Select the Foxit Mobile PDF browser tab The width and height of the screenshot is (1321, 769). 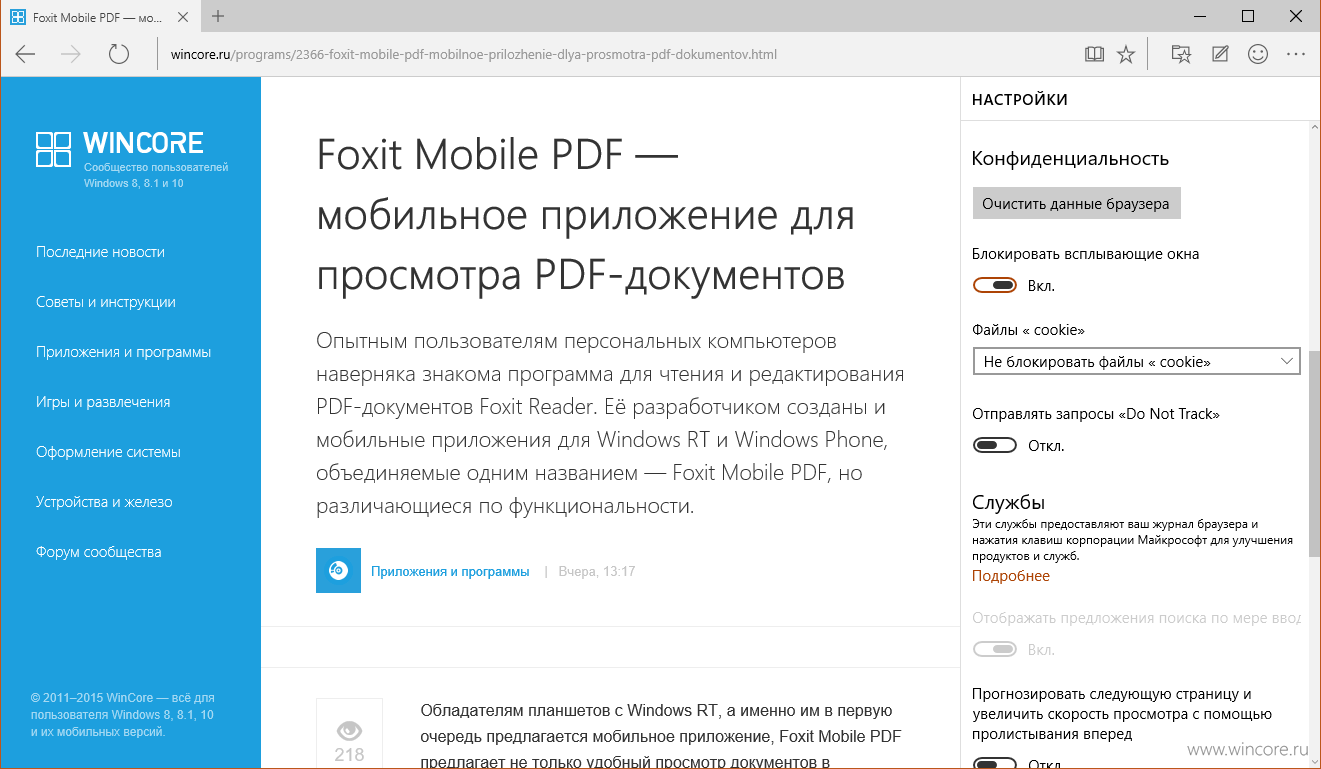tap(100, 17)
